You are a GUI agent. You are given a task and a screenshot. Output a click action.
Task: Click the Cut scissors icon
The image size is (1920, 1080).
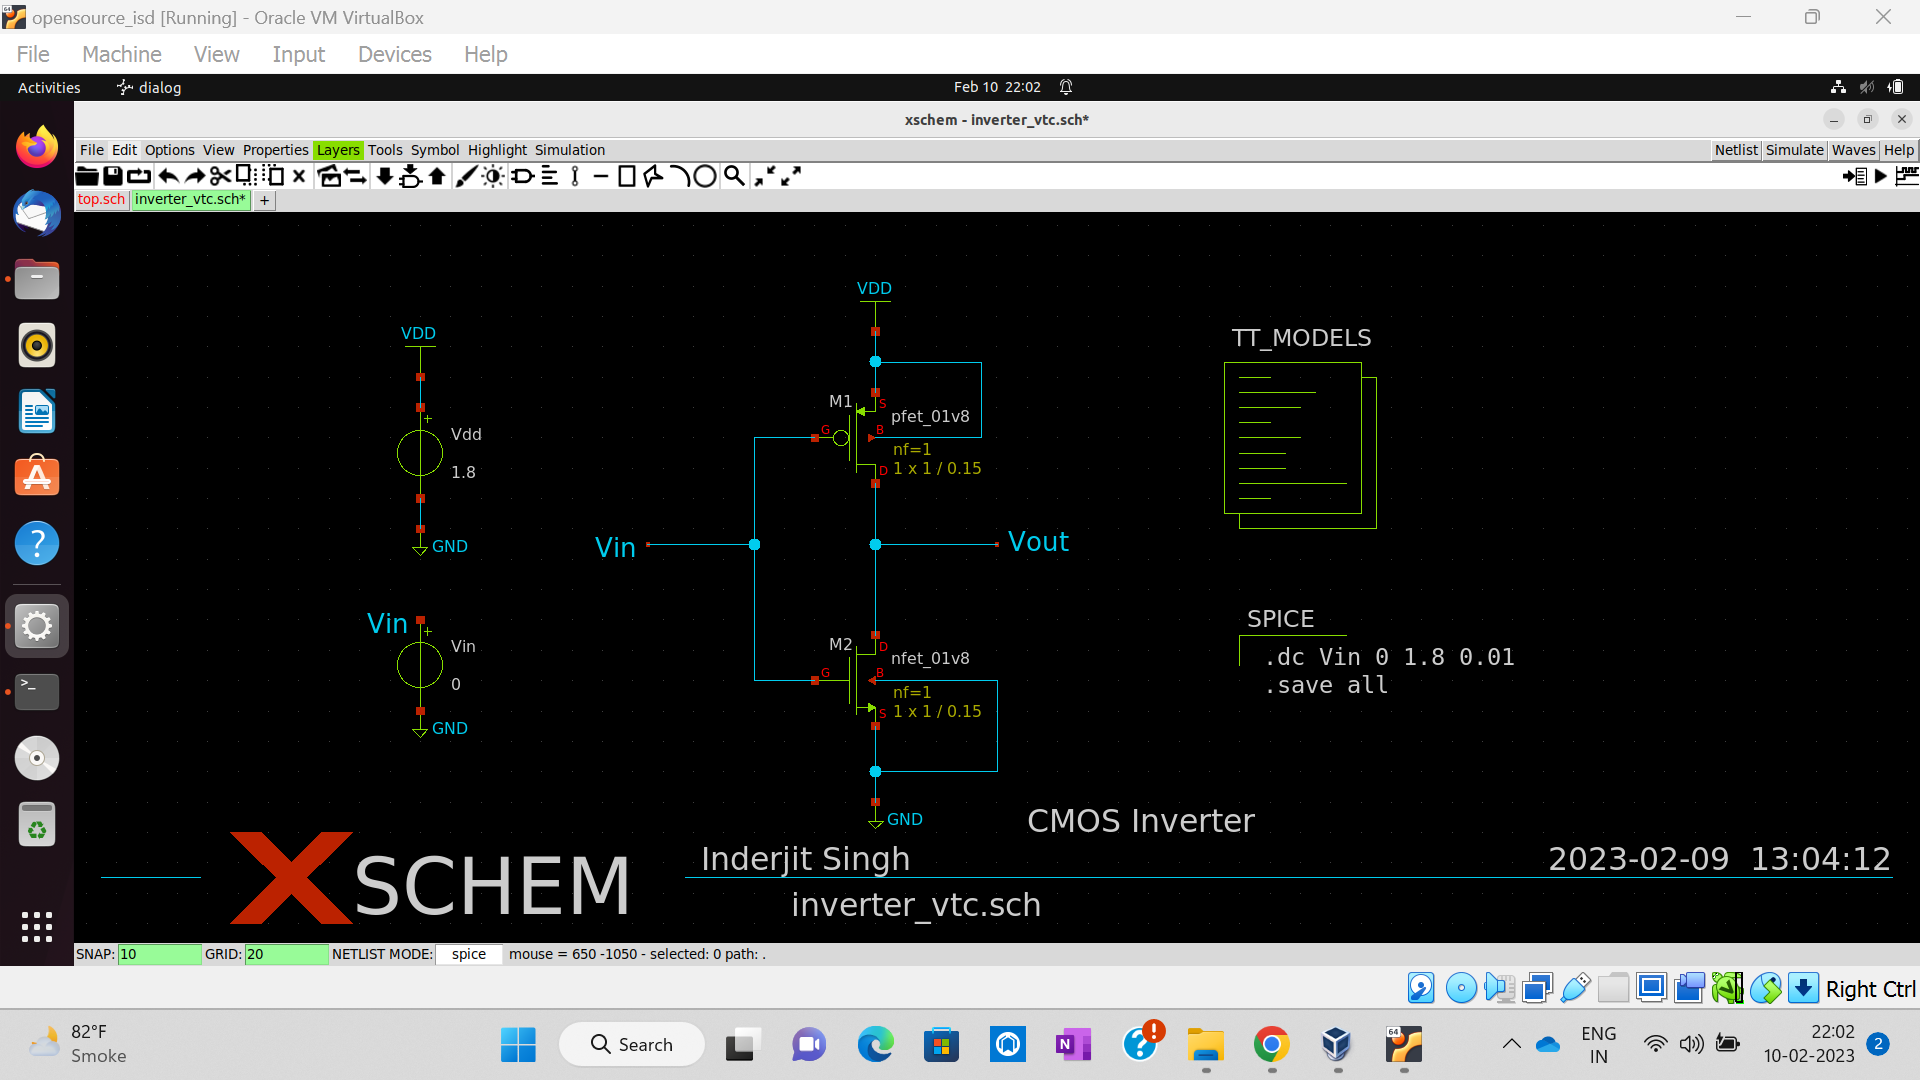(220, 177)
